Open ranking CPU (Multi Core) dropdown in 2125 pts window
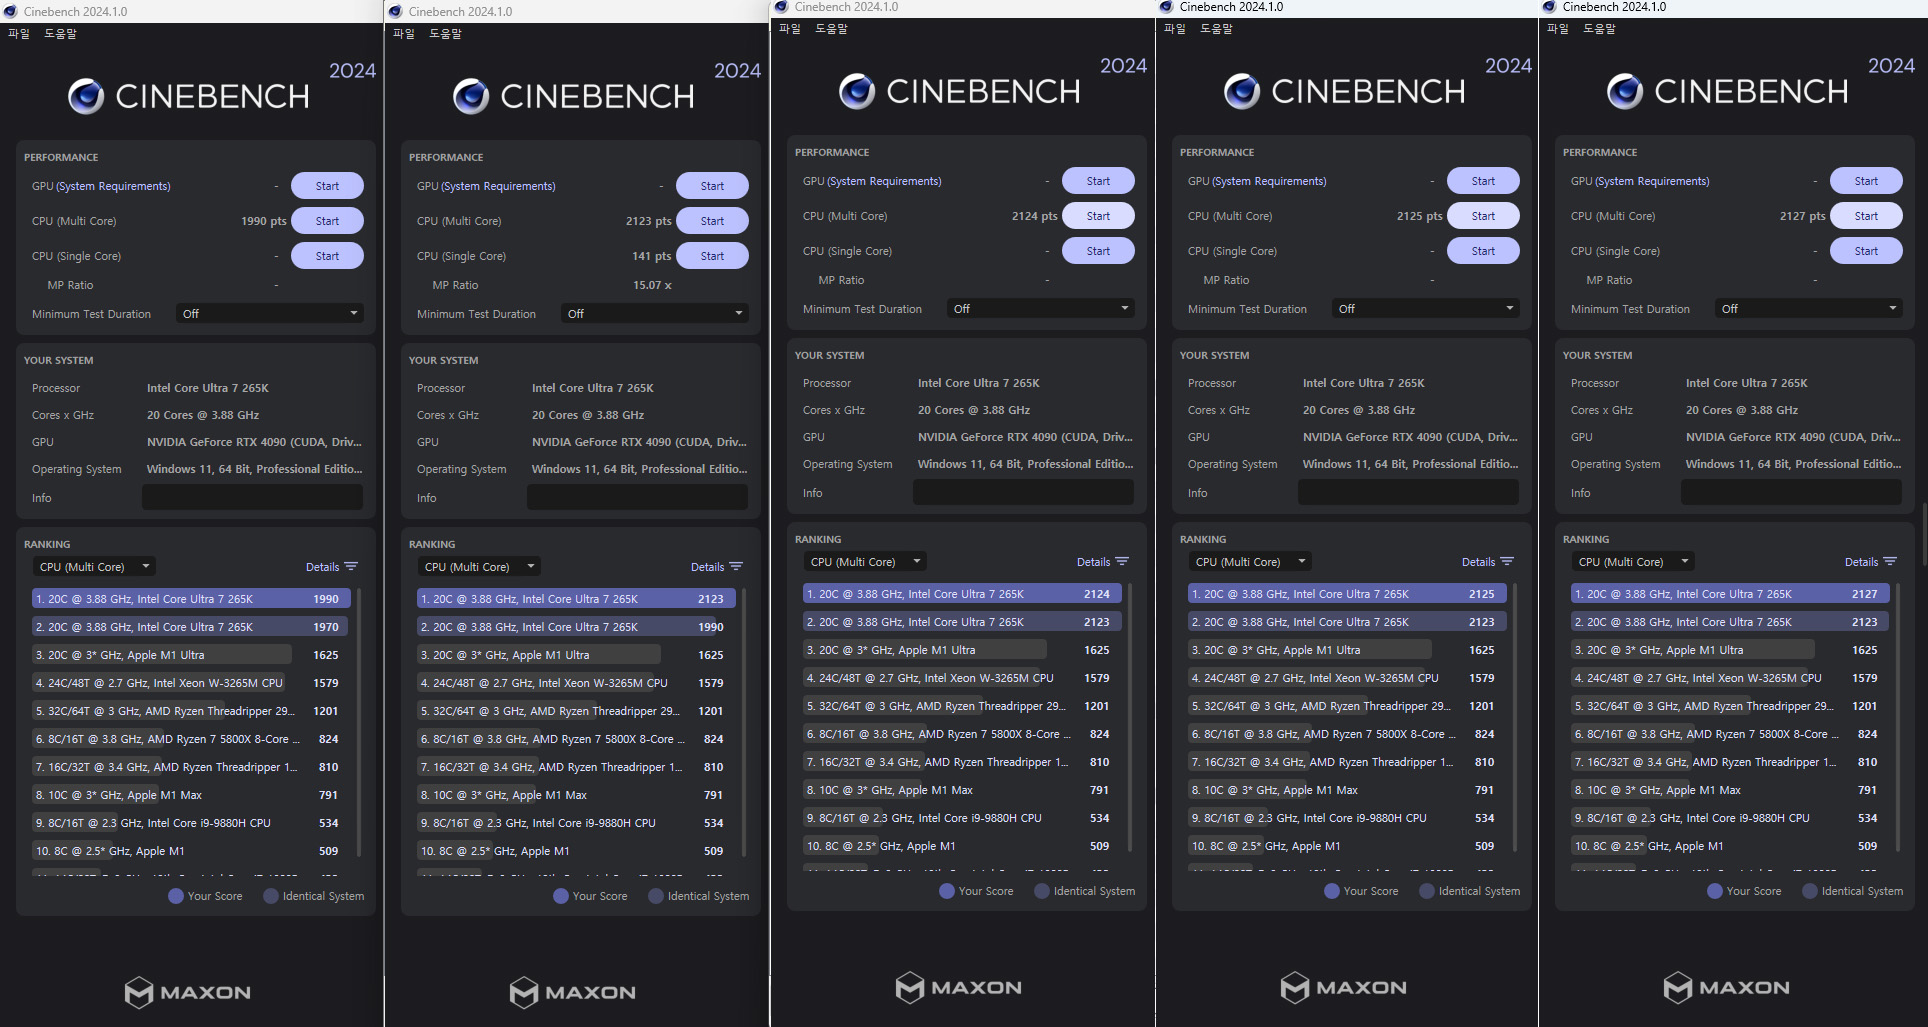This screenshot has width=1928, height=1027. point(1250,562)
